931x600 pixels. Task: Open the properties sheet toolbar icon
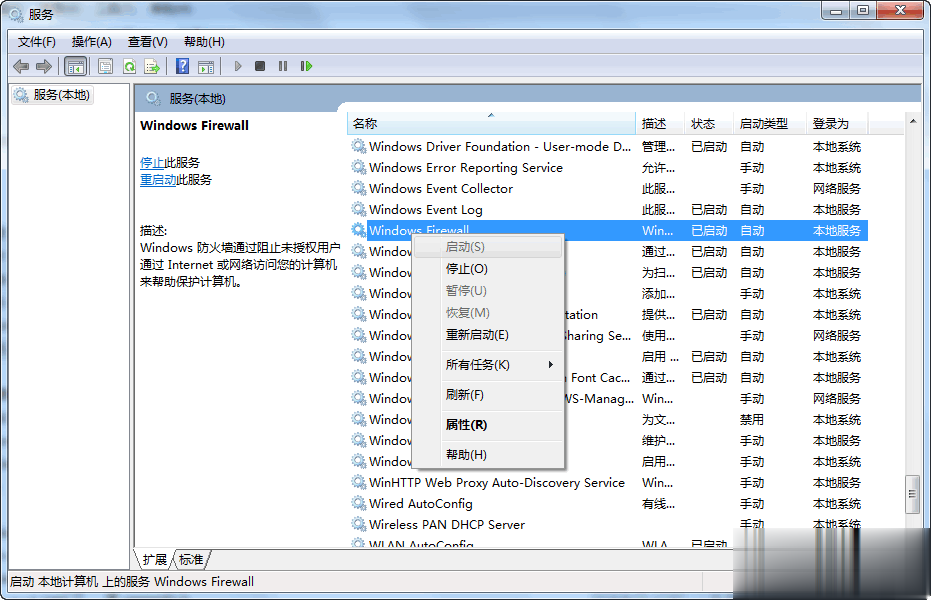coord(105,66)
